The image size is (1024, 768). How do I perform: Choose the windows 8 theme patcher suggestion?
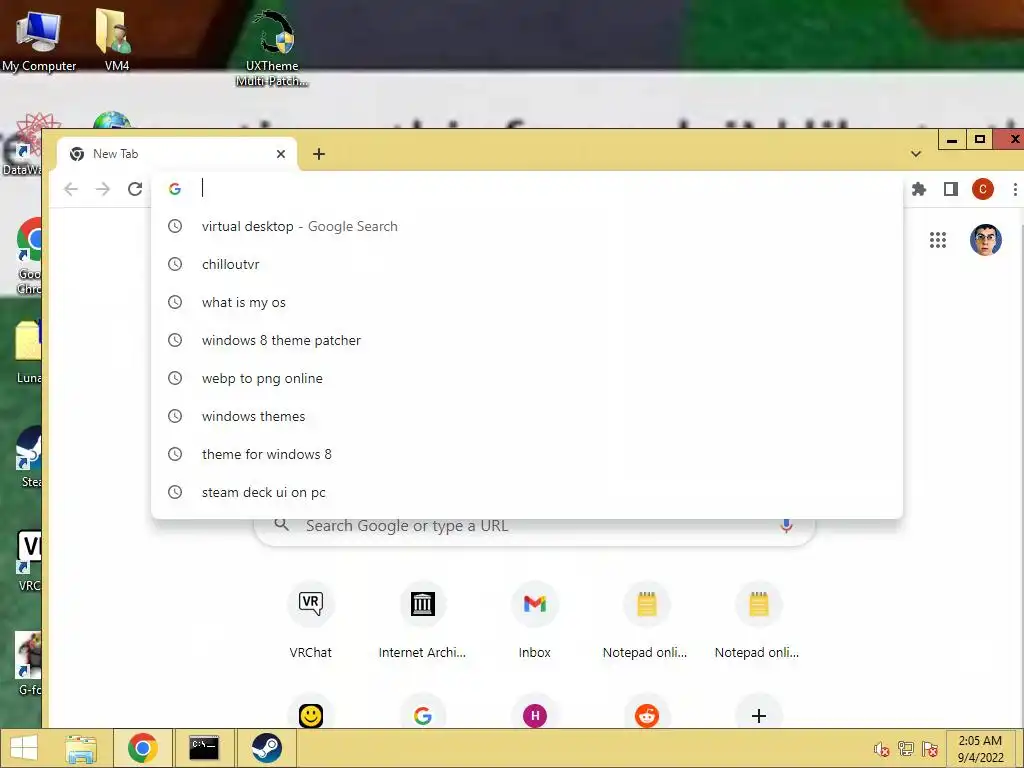point(527,340)
